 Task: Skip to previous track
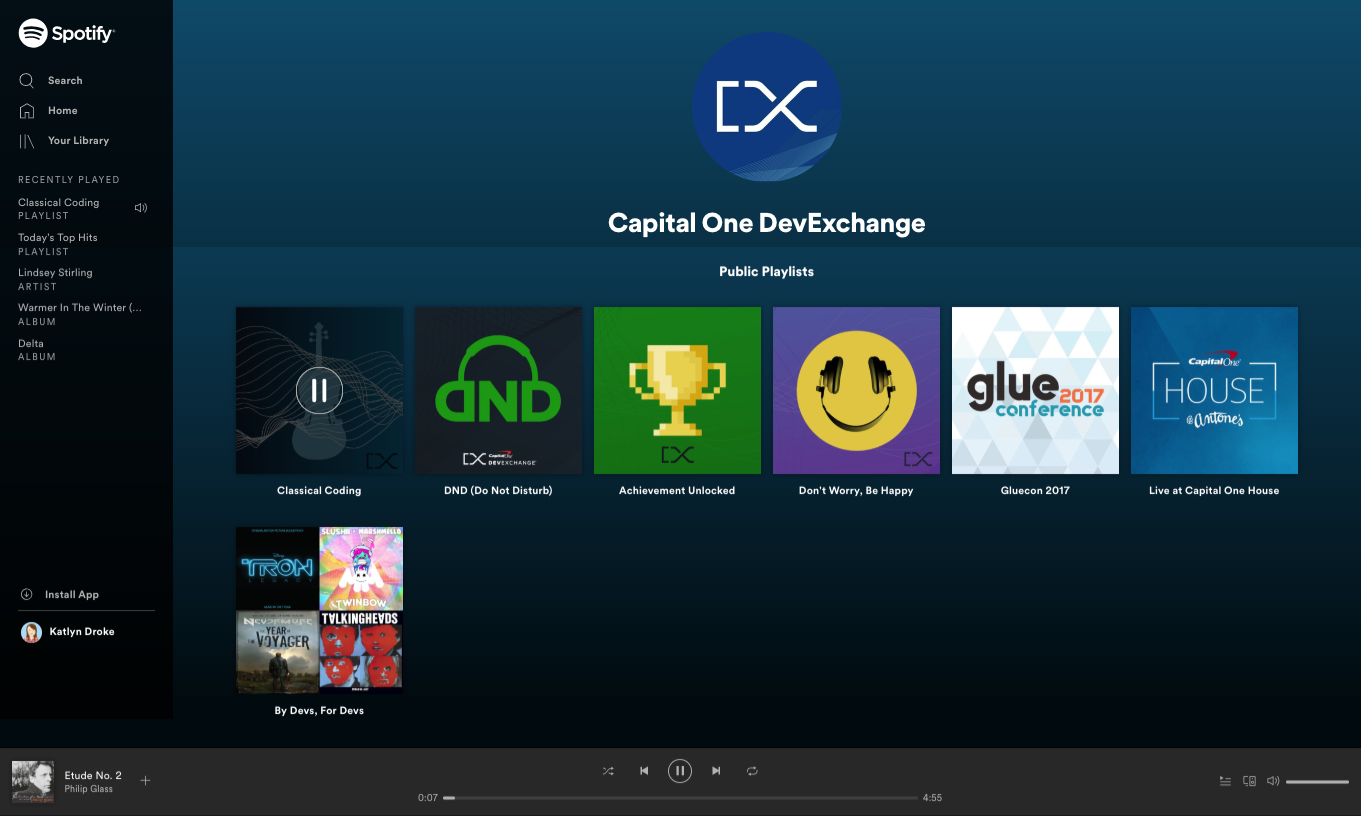[x=644, y=771]
